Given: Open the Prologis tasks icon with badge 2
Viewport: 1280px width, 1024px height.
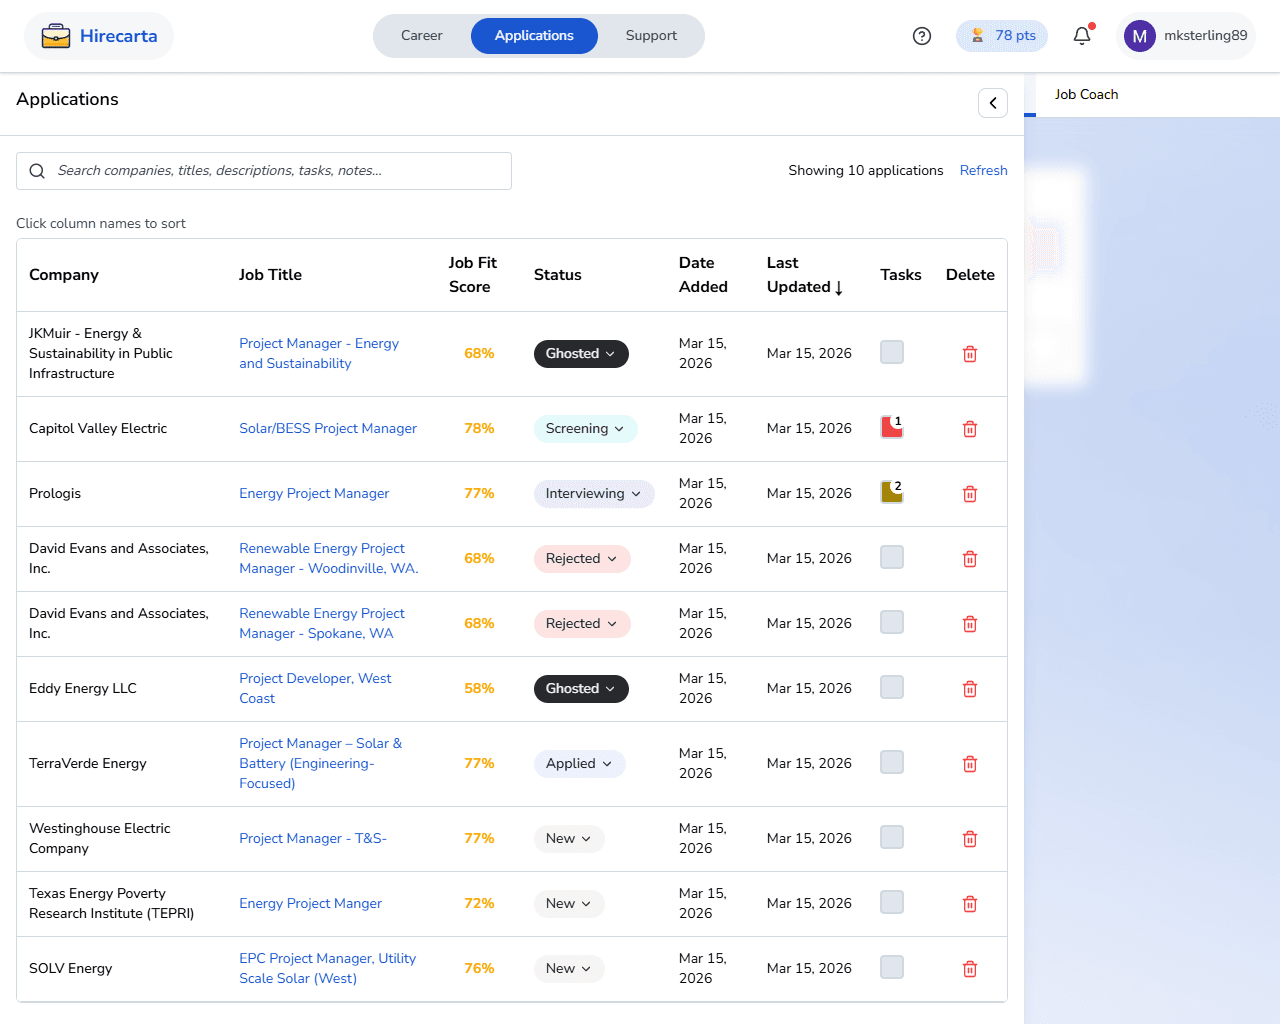Looking at the screenshot, I should click(891, 492).
